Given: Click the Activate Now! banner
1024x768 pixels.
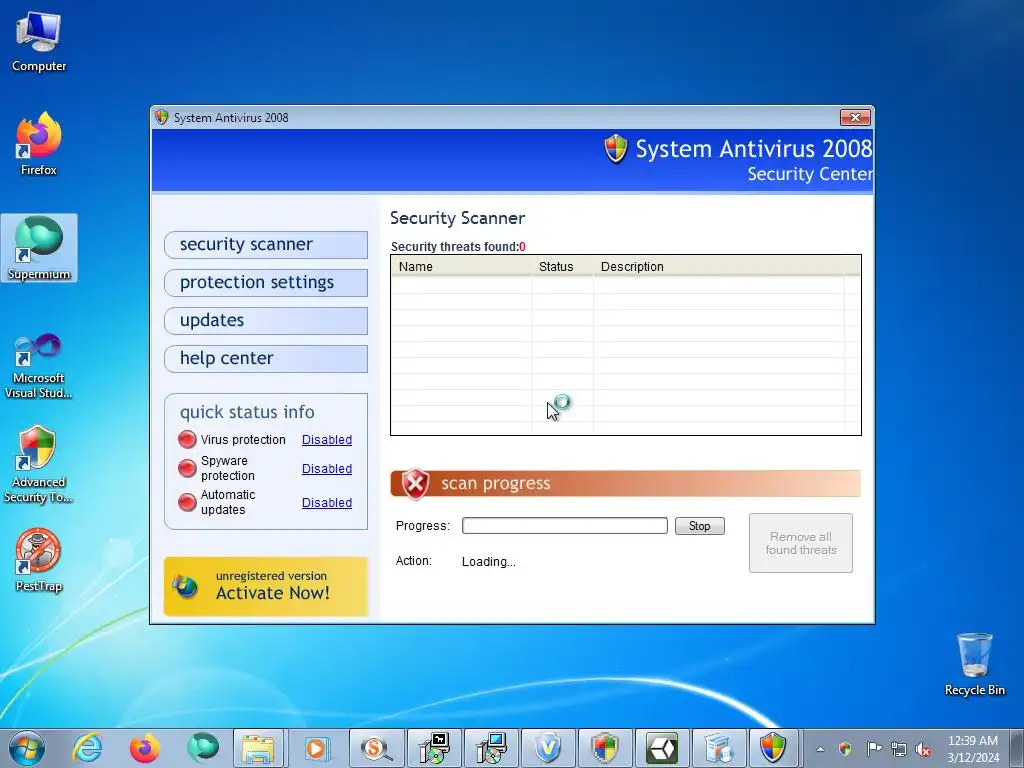Looking at the screenshot, I should pyautogui.click(x=266, y=586).
